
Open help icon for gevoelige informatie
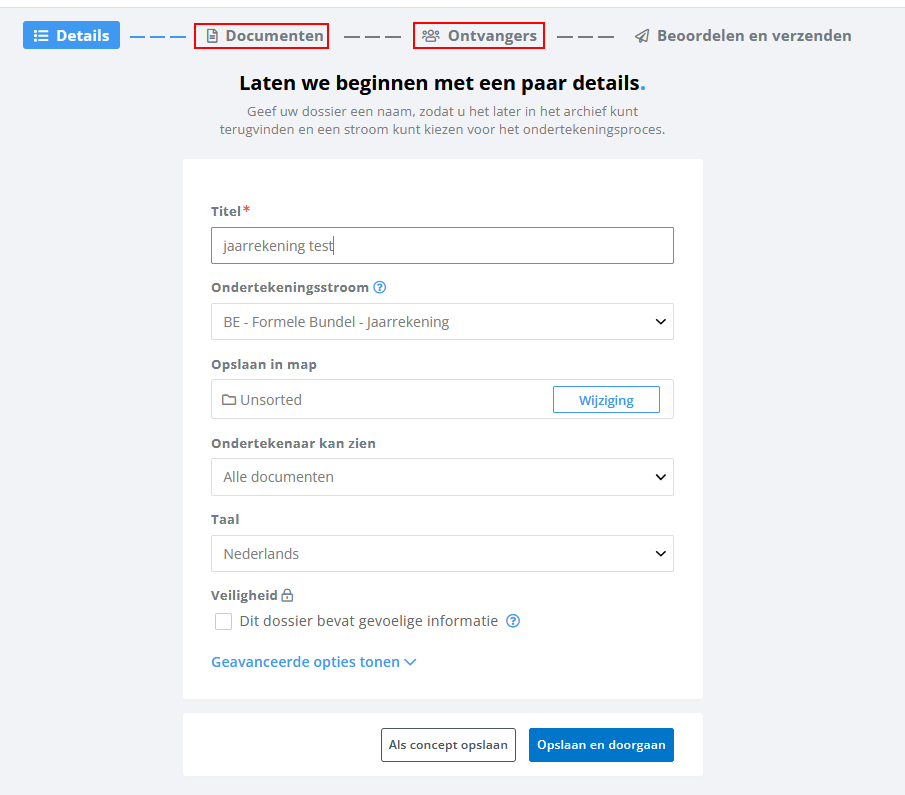pyautogui.click(x=513, y=621)
